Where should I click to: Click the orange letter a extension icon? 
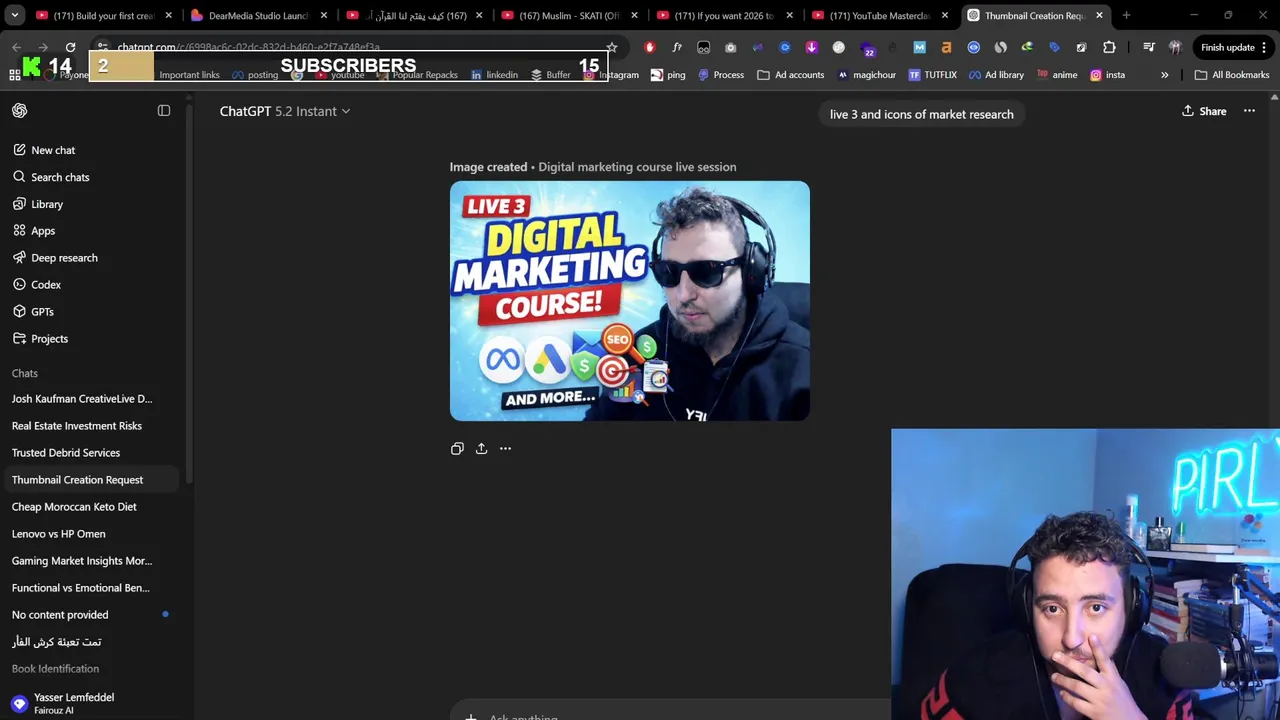pos(946,47)
